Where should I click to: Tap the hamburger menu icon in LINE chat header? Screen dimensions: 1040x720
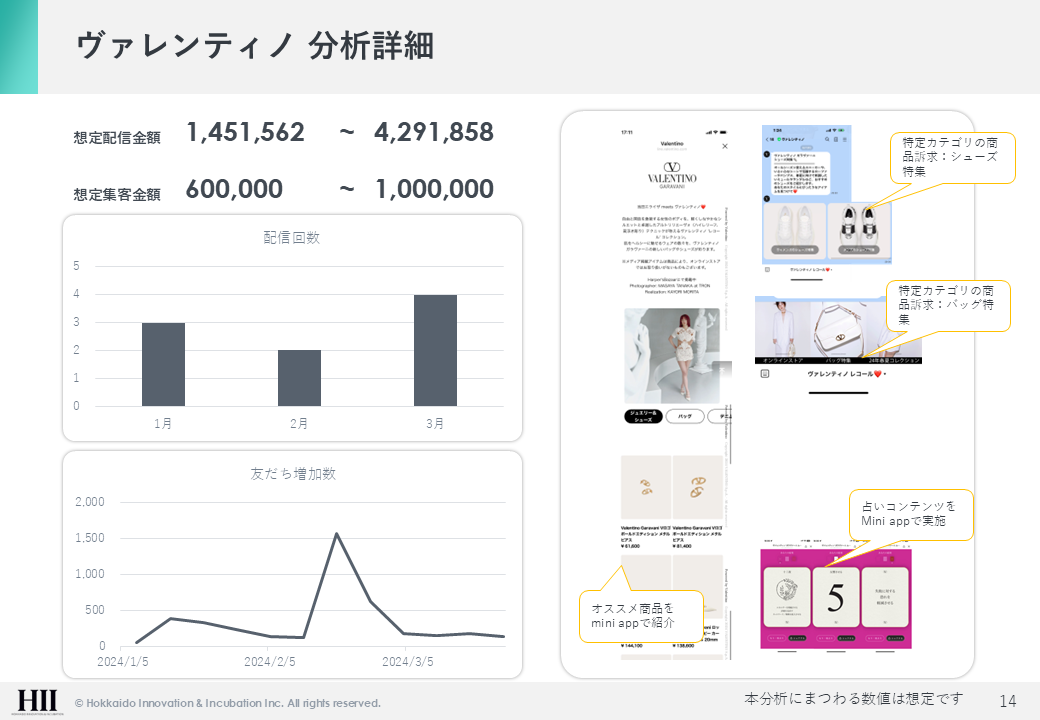coord(844,139)
